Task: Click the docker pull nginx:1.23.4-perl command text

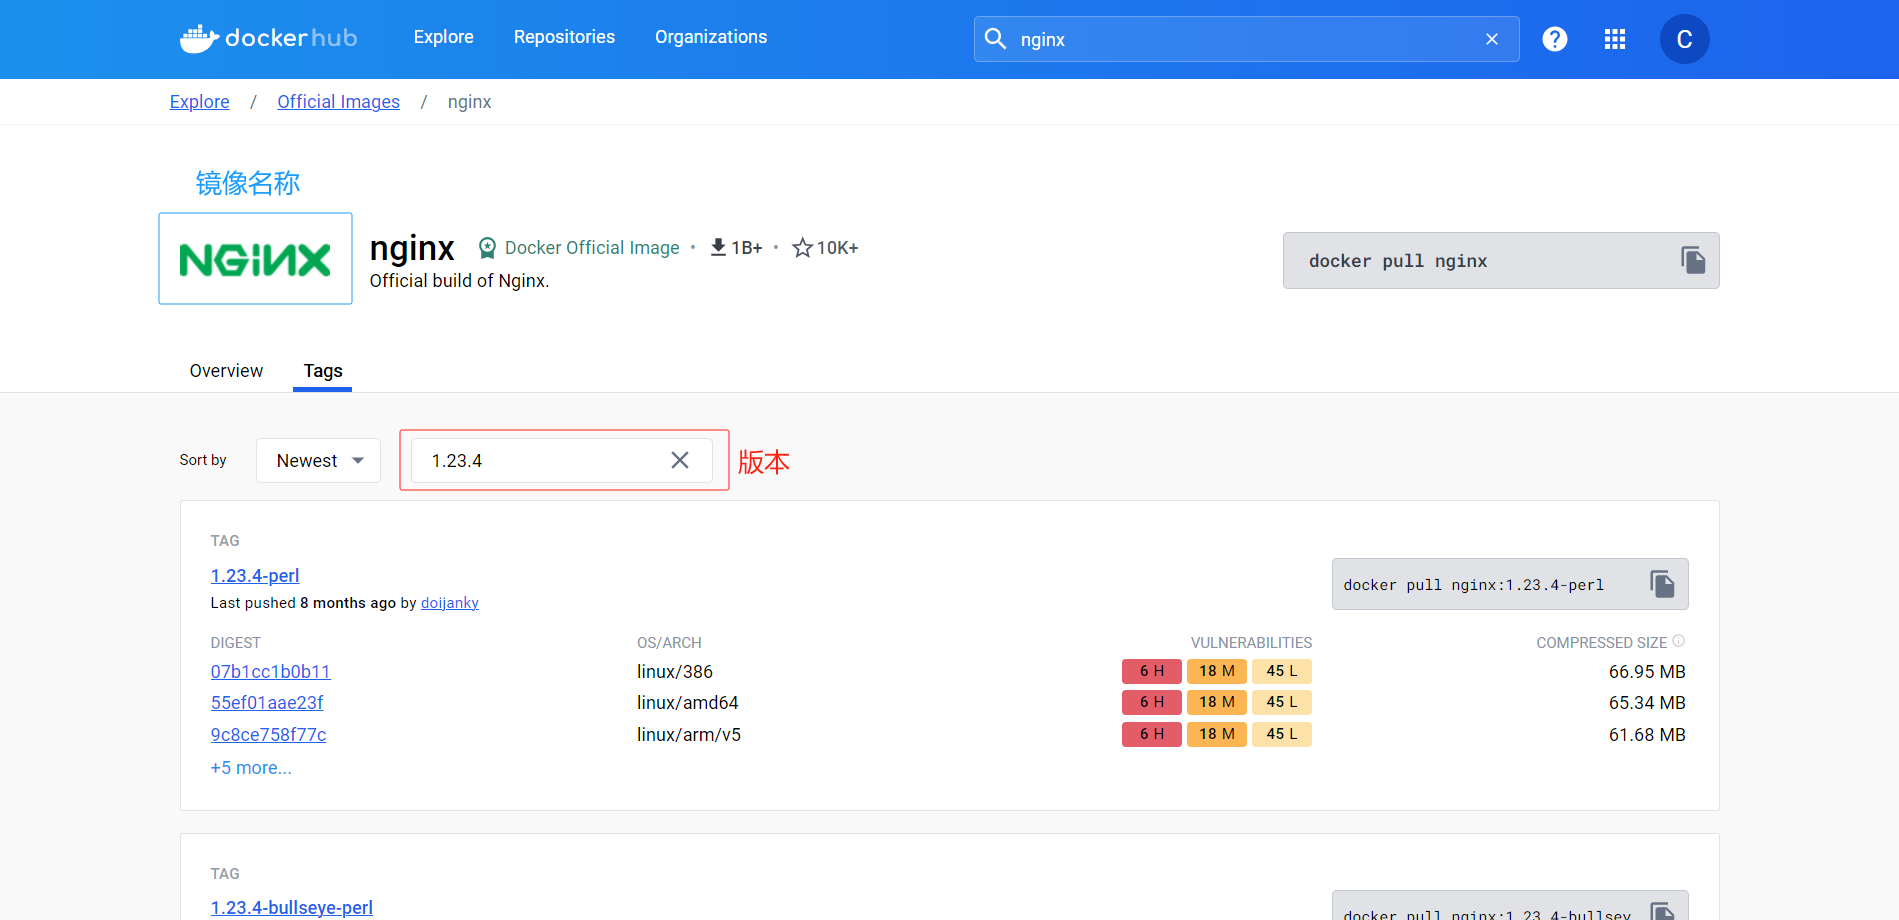Action: pos(1473,585)
